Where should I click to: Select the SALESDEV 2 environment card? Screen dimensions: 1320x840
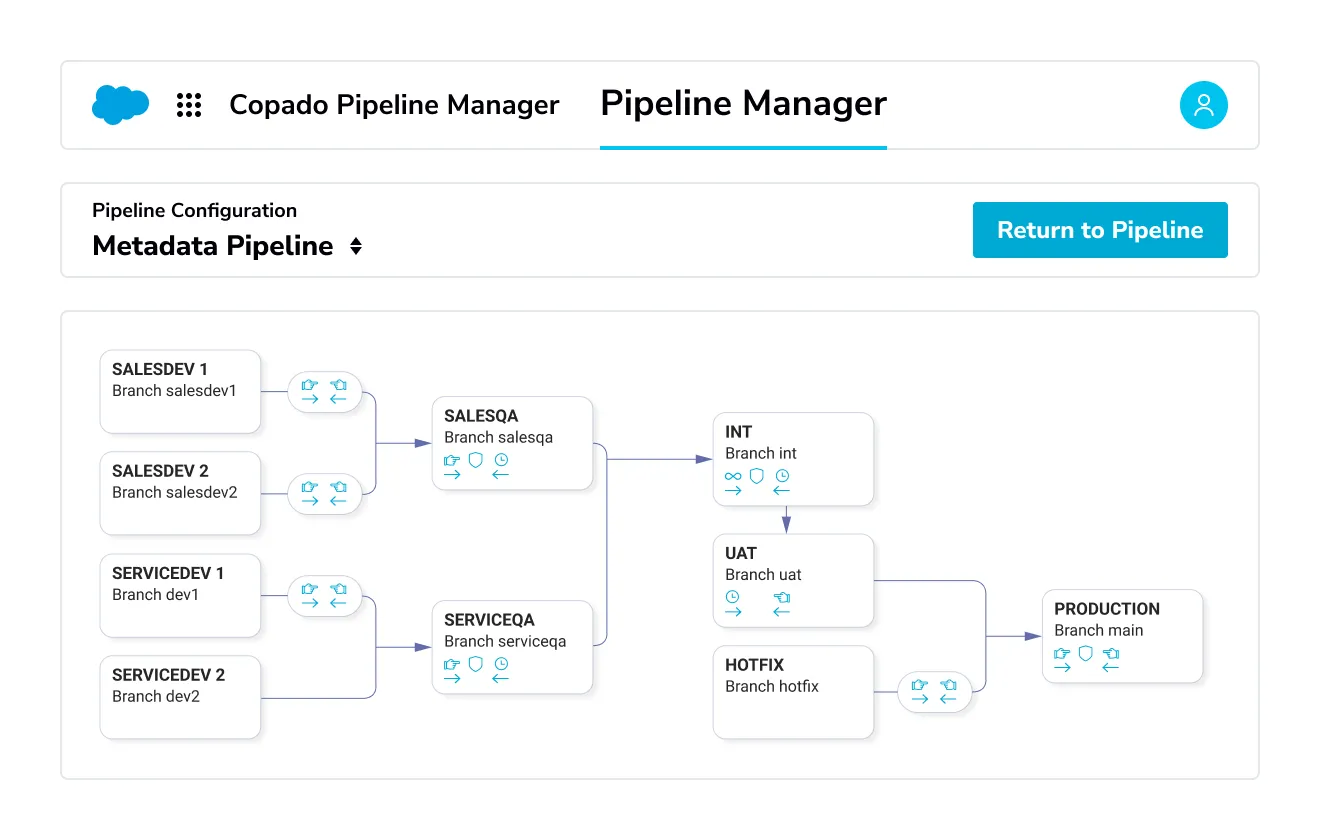(180, 493)
